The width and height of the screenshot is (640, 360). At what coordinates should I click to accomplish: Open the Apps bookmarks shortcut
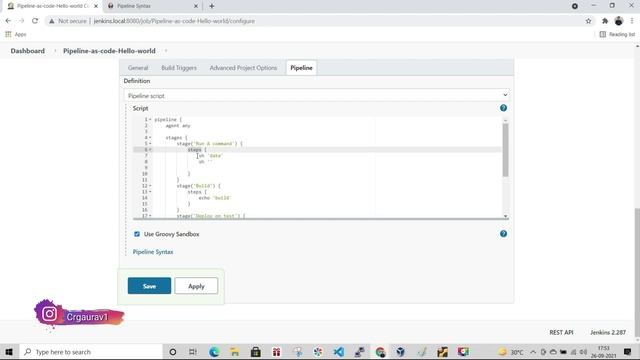[16, 34]
